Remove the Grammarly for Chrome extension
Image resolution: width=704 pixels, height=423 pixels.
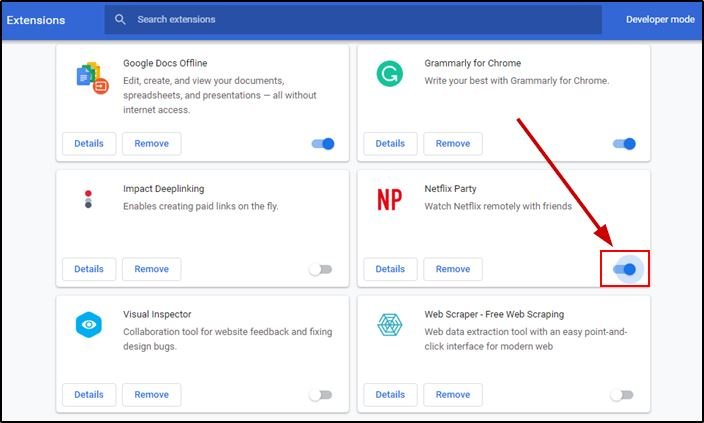point(453,144)
